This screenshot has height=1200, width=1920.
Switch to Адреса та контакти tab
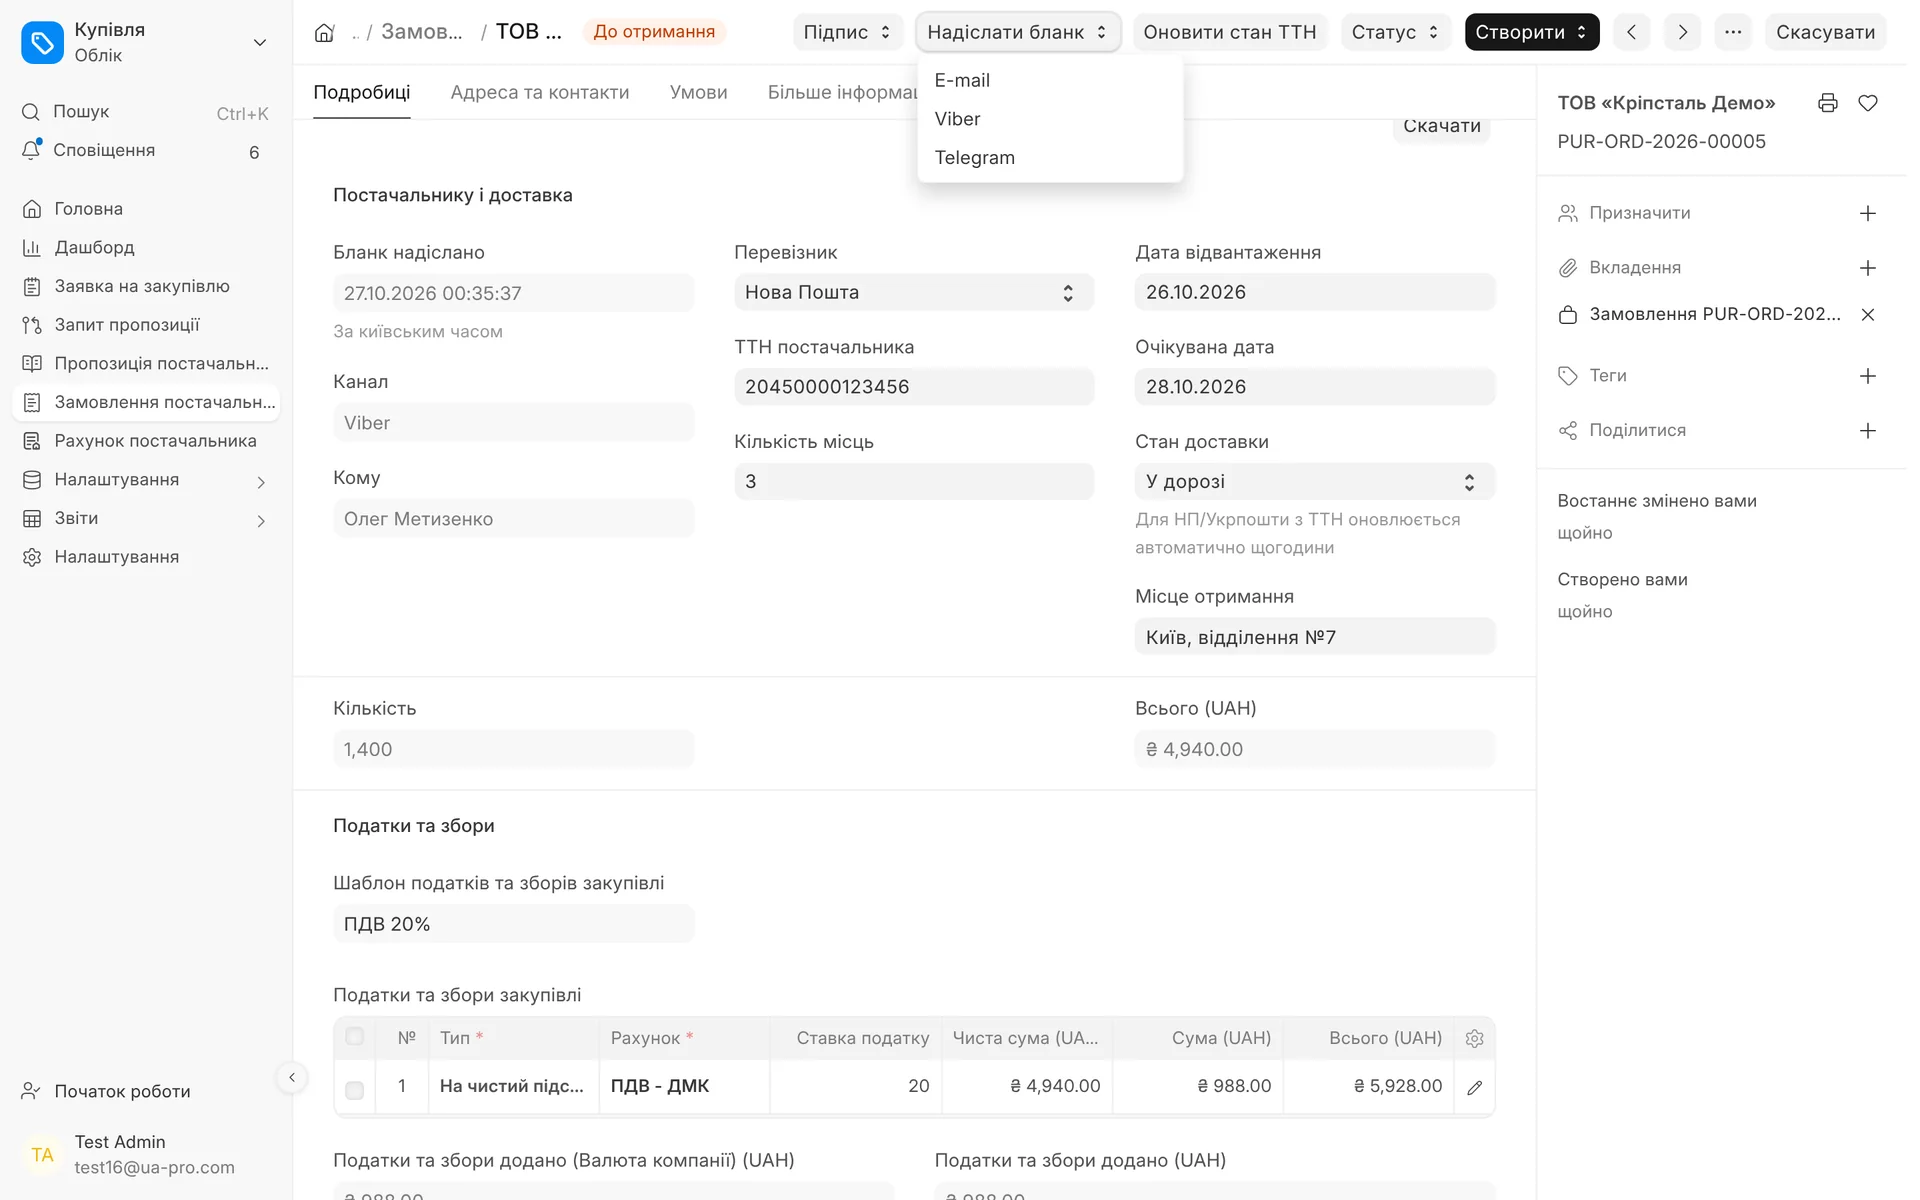(x=540, y=92)
